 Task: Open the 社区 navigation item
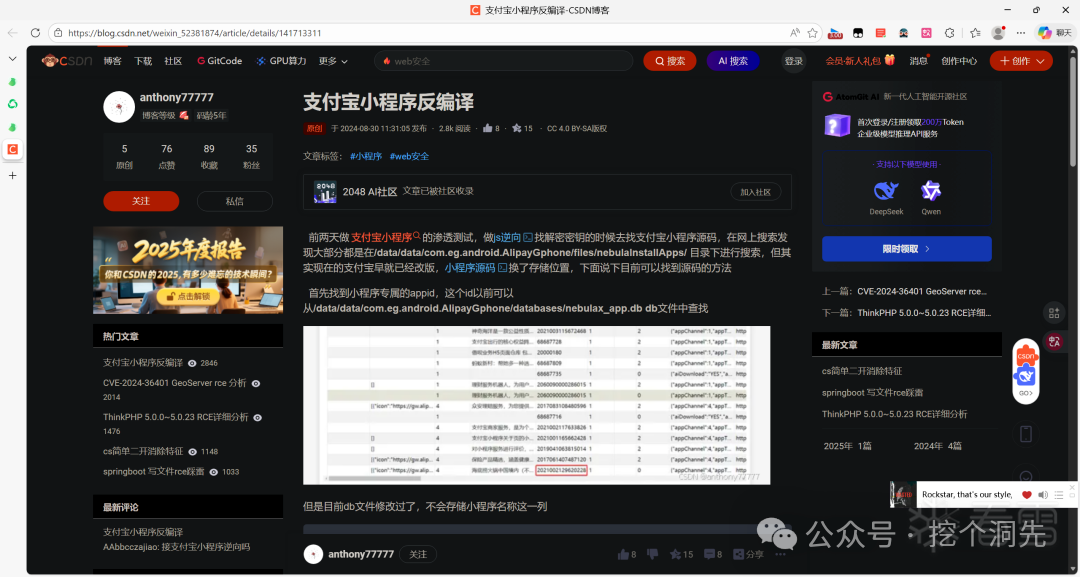(173, 61)
